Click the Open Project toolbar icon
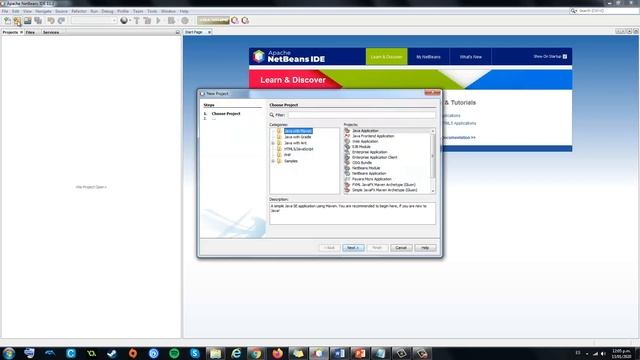 click(x=27, y=20)
